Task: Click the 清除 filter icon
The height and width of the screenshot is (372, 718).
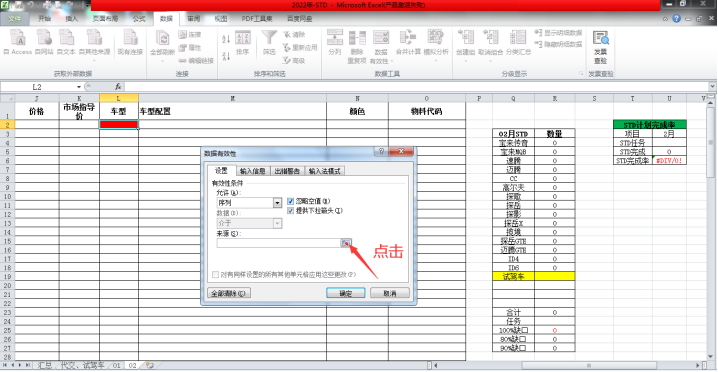Action: 287,34
